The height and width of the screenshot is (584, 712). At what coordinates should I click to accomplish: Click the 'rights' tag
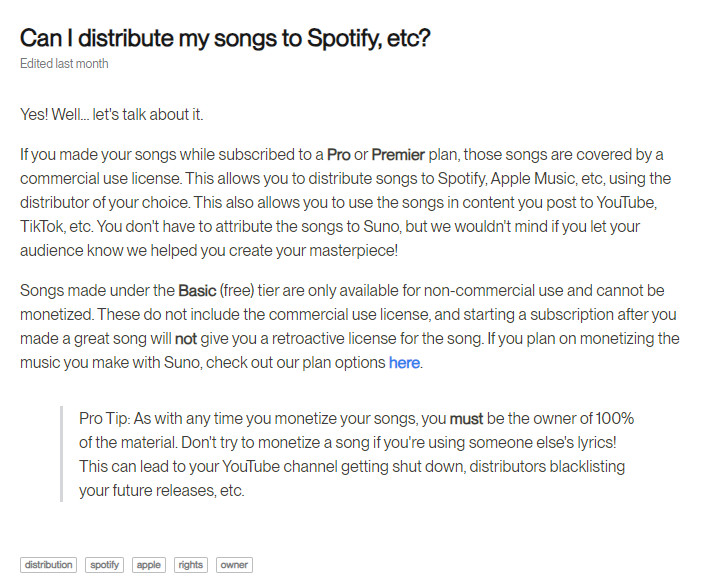click(190, 565)
